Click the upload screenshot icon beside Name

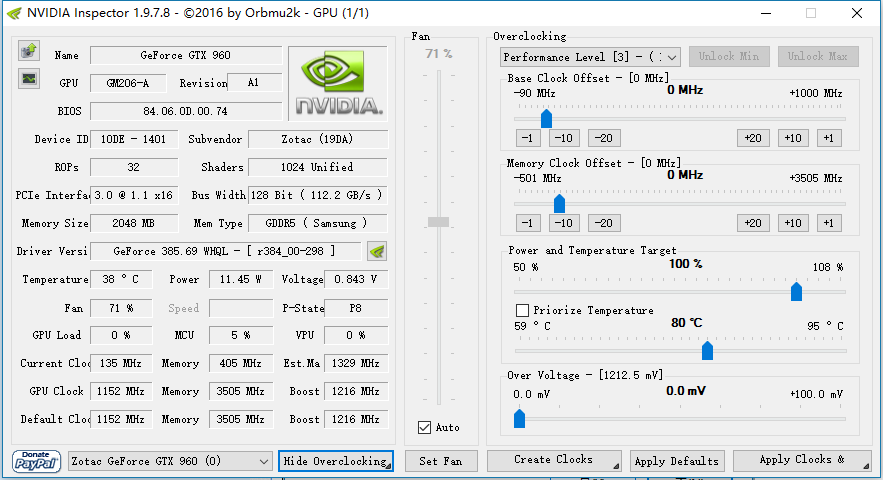click(x=29, y=51)
